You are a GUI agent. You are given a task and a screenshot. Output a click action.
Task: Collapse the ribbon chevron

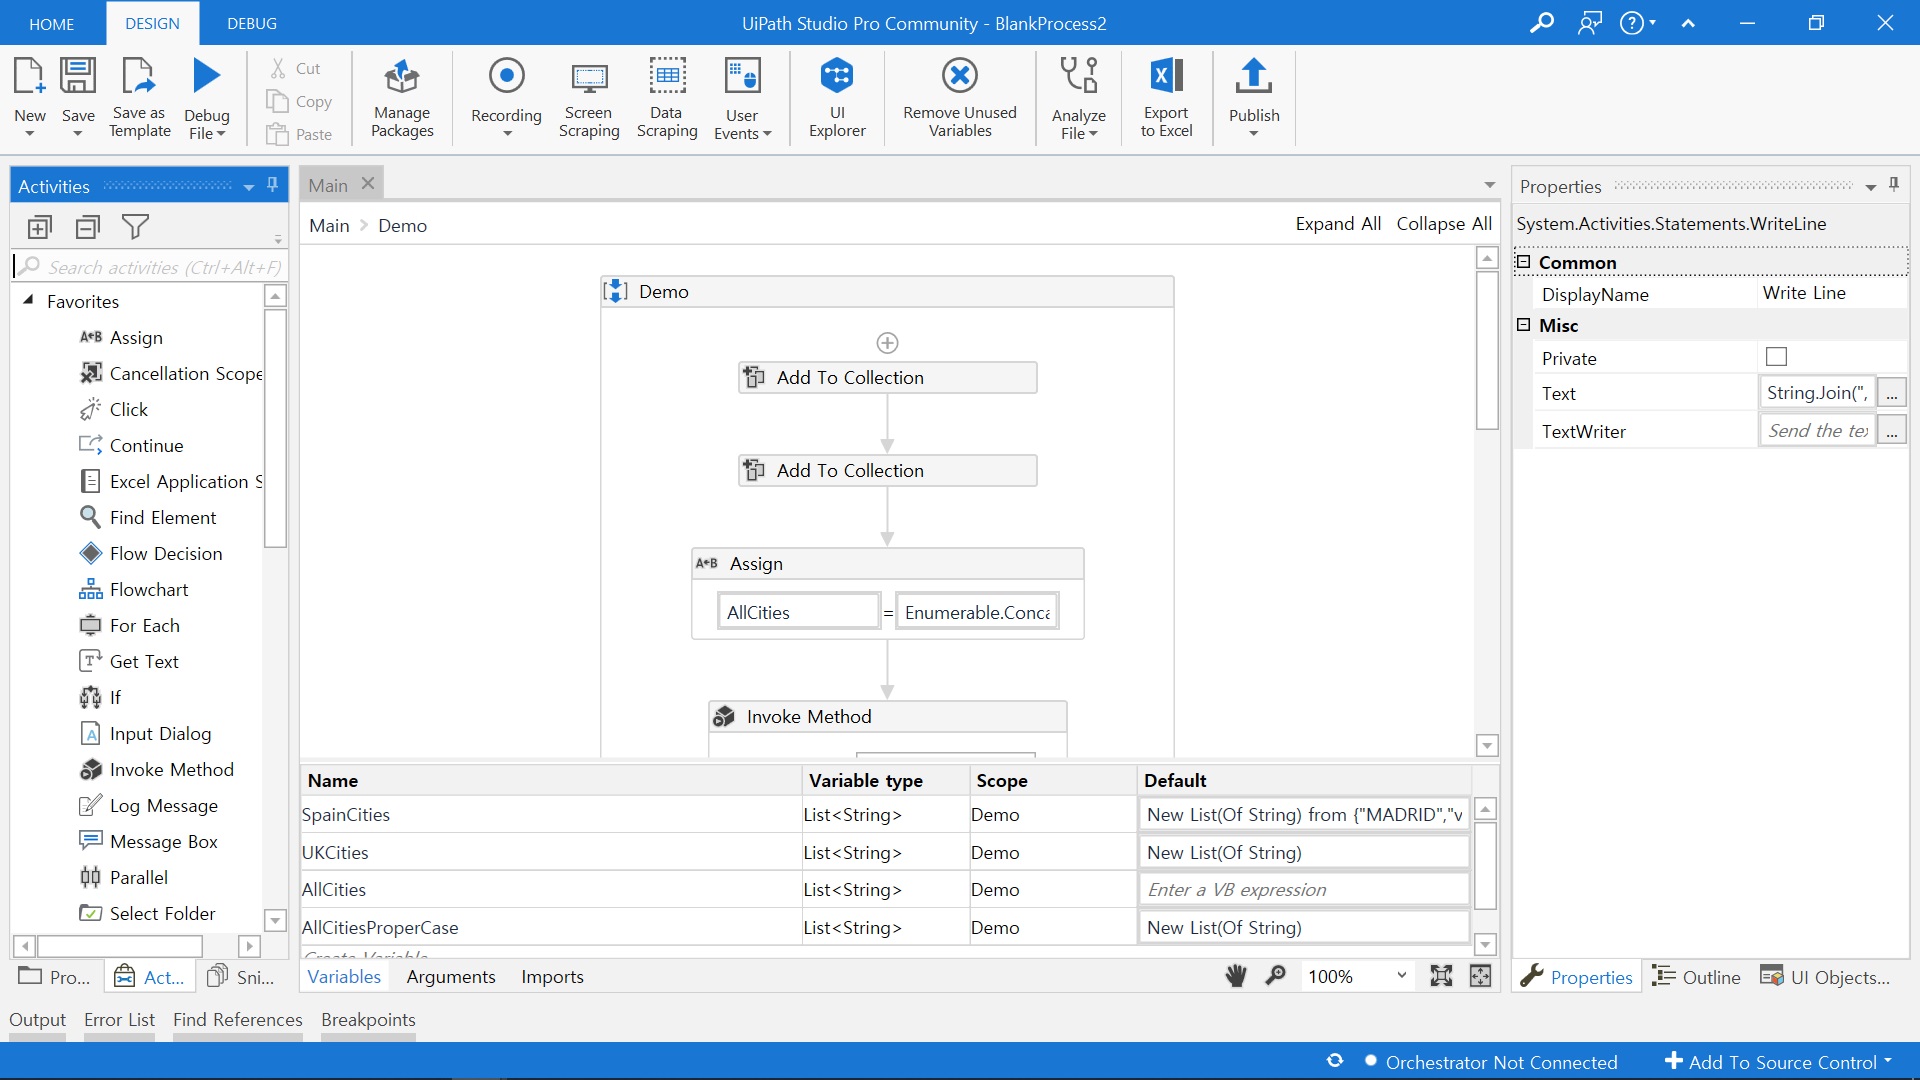[1688, 23]
